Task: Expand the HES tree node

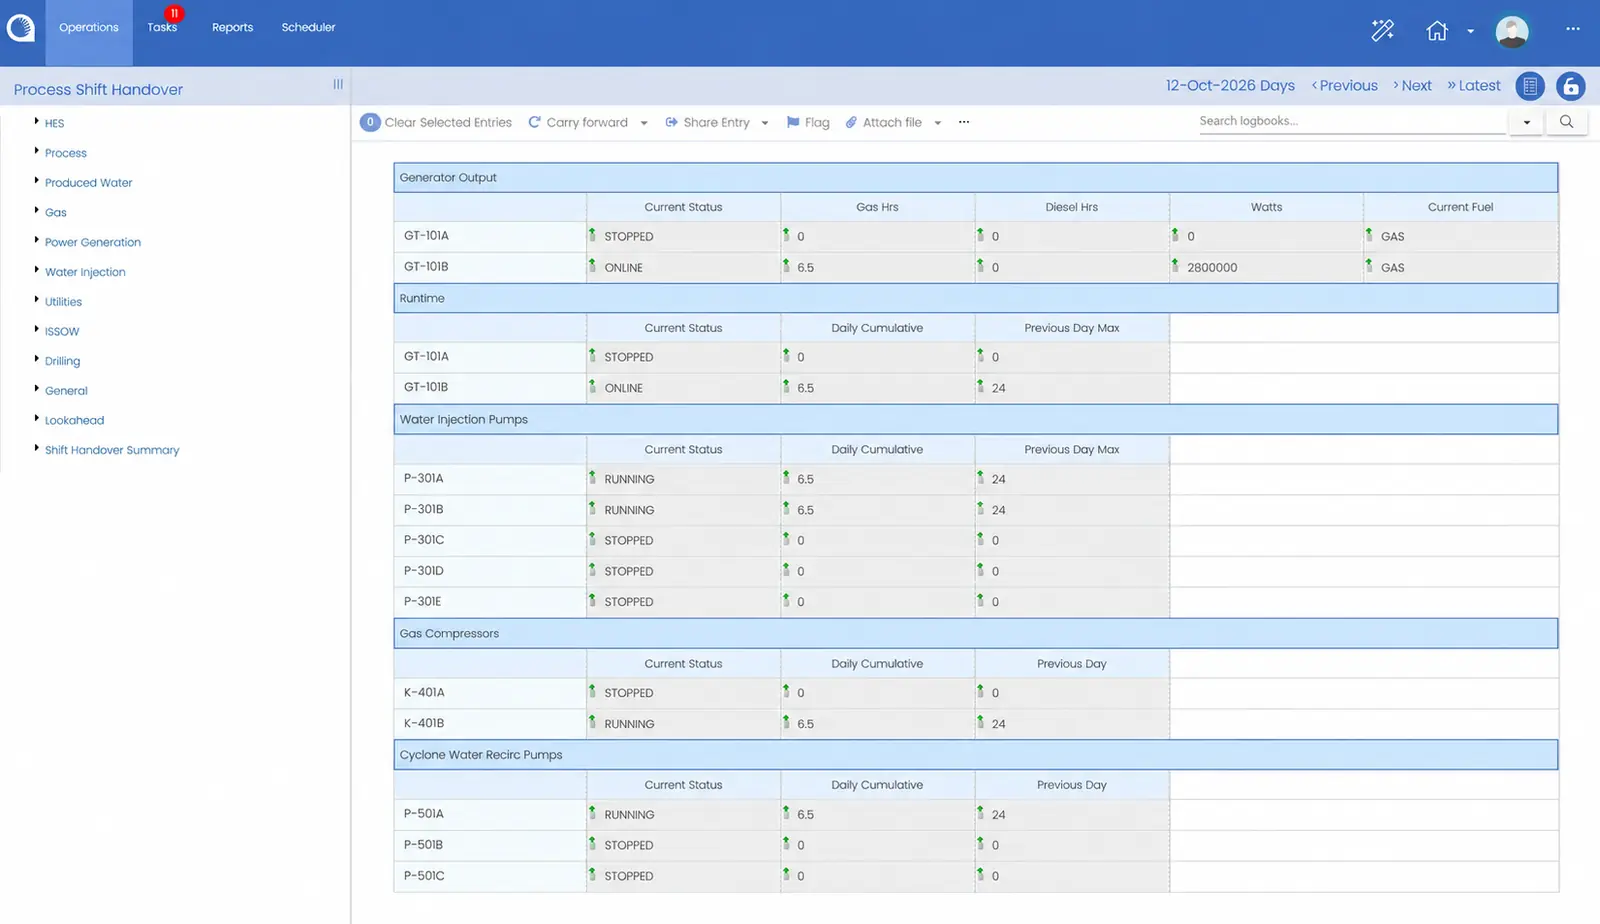Action: [37, 121]
